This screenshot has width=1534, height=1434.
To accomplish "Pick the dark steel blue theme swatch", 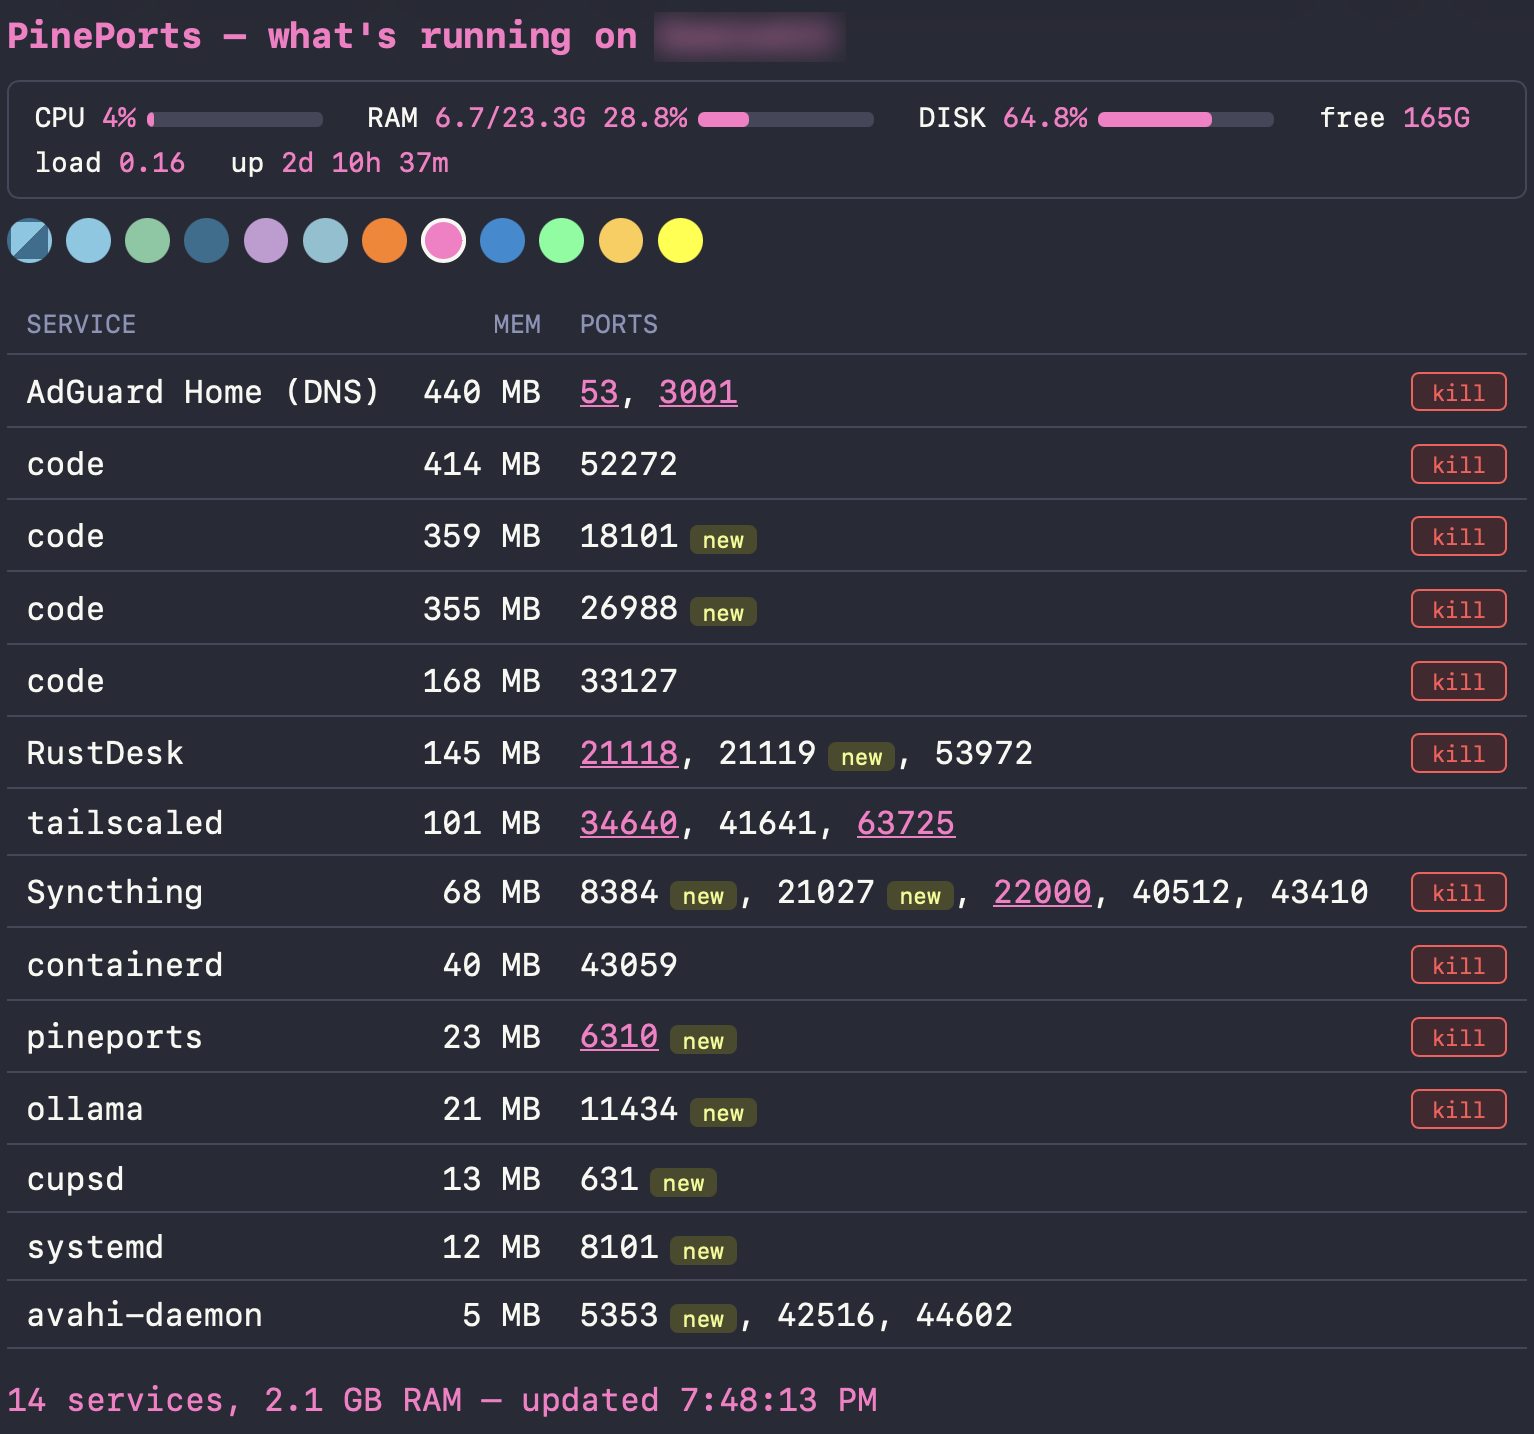I will click(x=207, y=241).
